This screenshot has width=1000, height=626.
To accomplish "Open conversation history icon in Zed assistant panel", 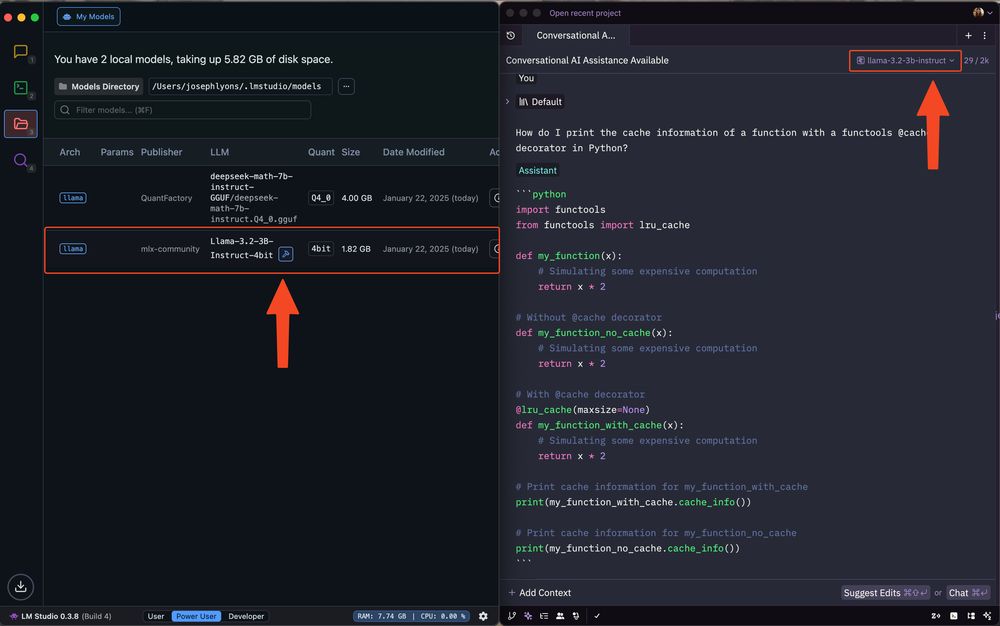I will pyautogui.click(x=511, y=36).
